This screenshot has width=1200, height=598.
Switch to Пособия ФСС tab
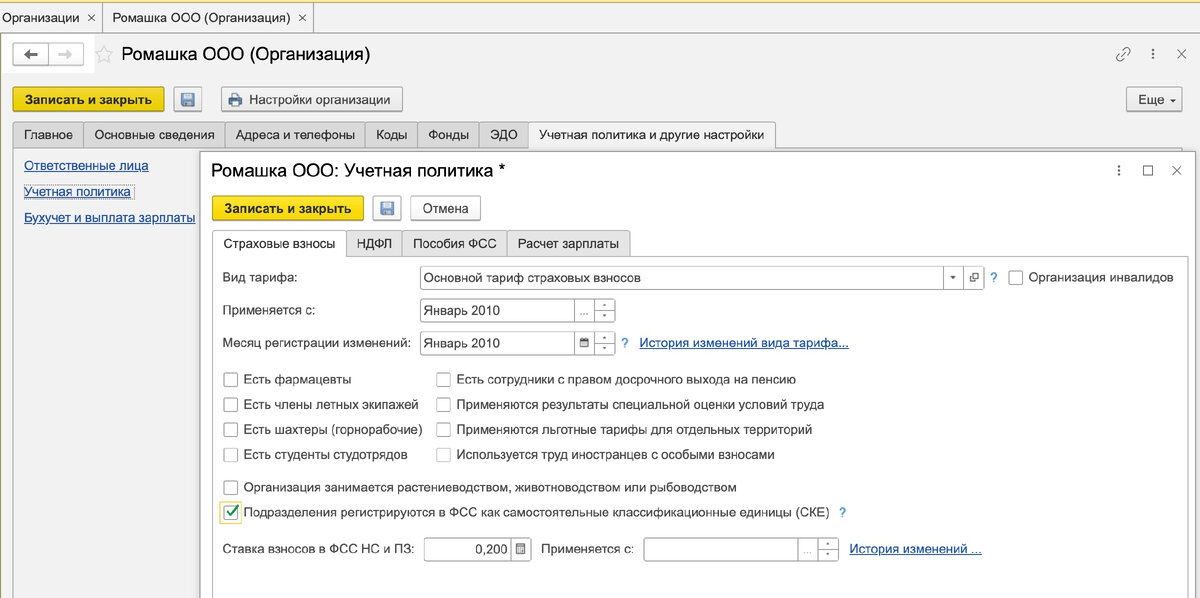455,243
